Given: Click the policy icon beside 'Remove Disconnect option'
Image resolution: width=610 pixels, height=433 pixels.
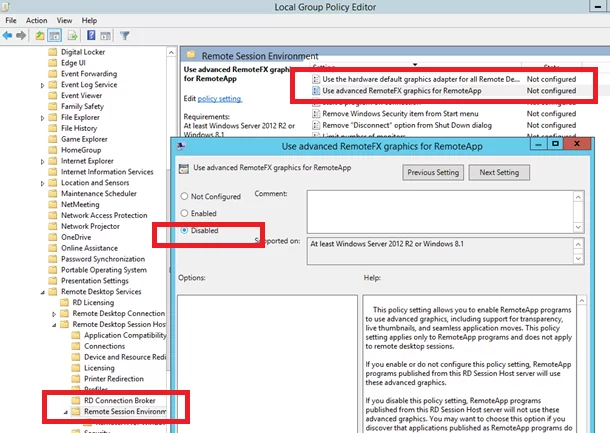Looking at the screenshot, I should tap(316, 125).
